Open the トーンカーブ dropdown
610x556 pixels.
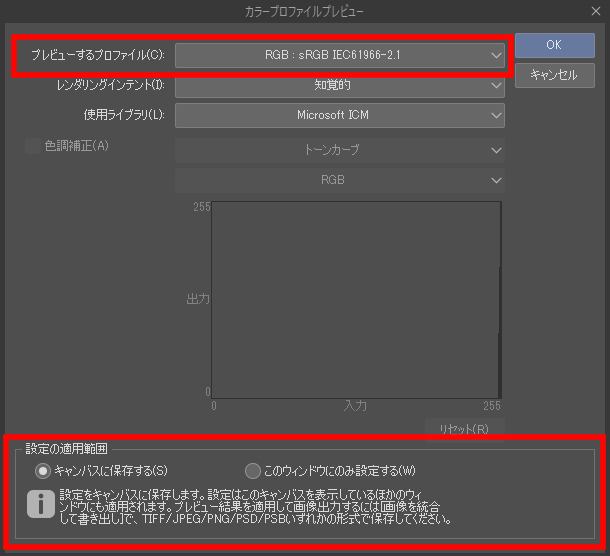coord(340,150)
